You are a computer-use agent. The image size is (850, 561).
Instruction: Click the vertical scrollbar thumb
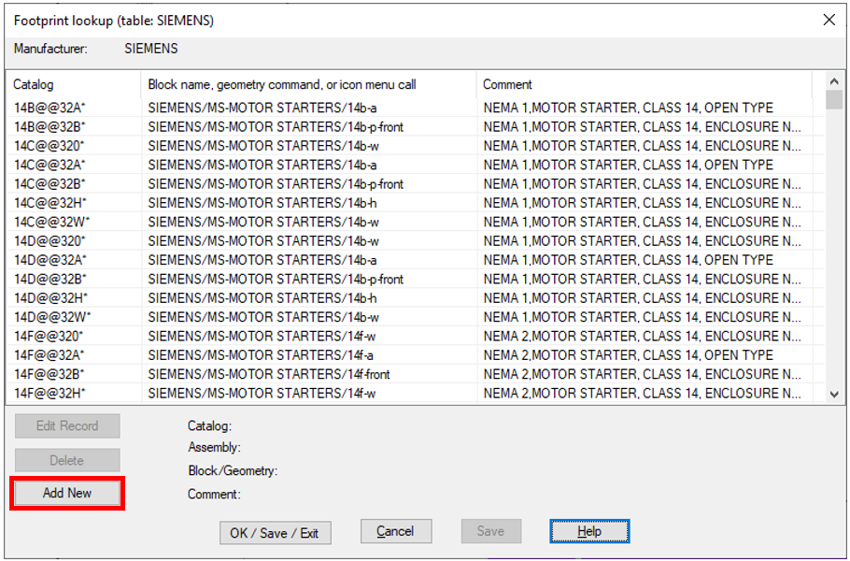[x=834, y=100]
